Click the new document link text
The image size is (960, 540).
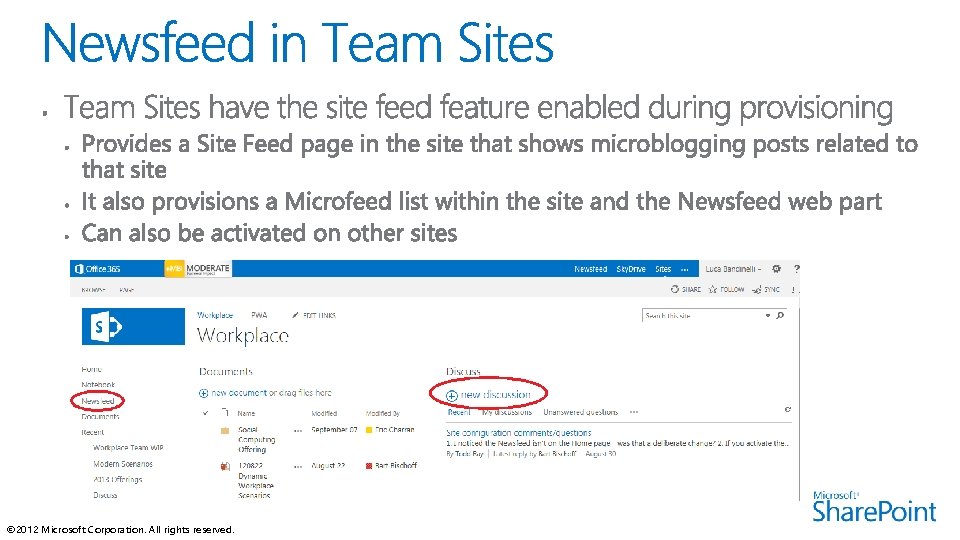239,393
